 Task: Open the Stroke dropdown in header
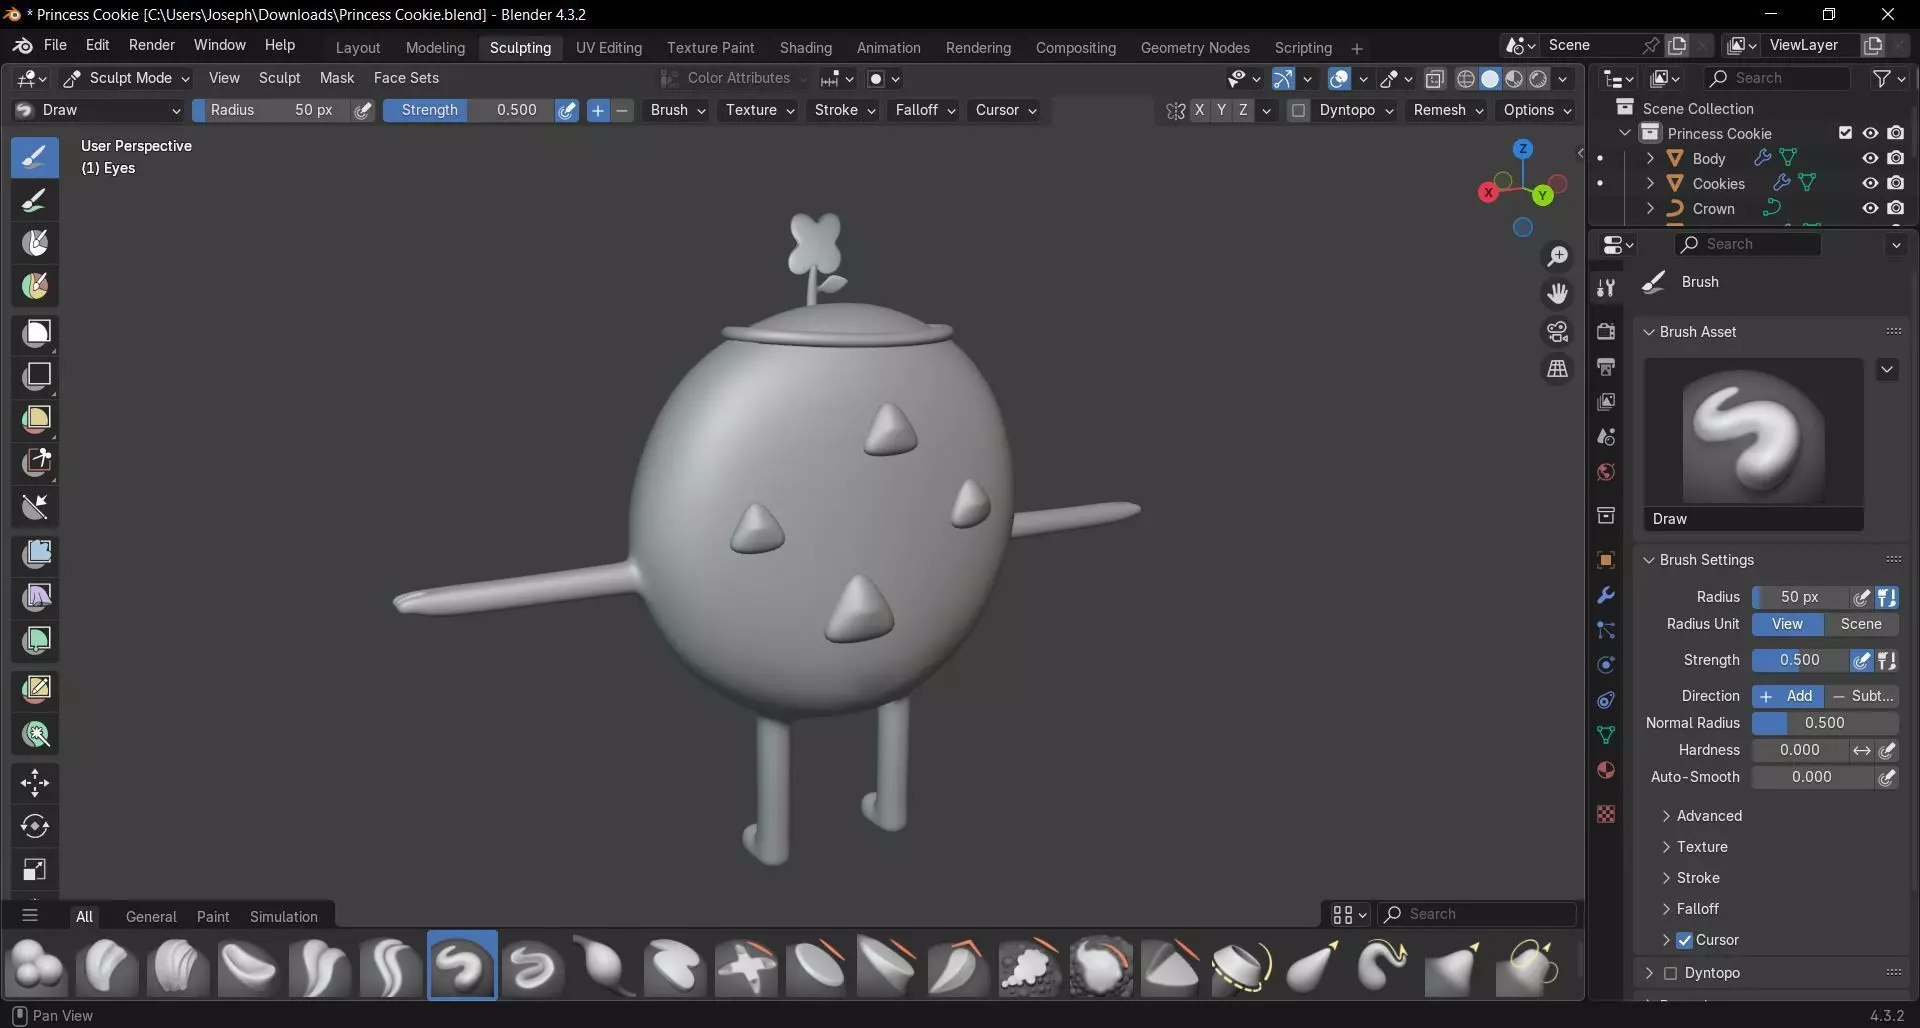(845, 110)
